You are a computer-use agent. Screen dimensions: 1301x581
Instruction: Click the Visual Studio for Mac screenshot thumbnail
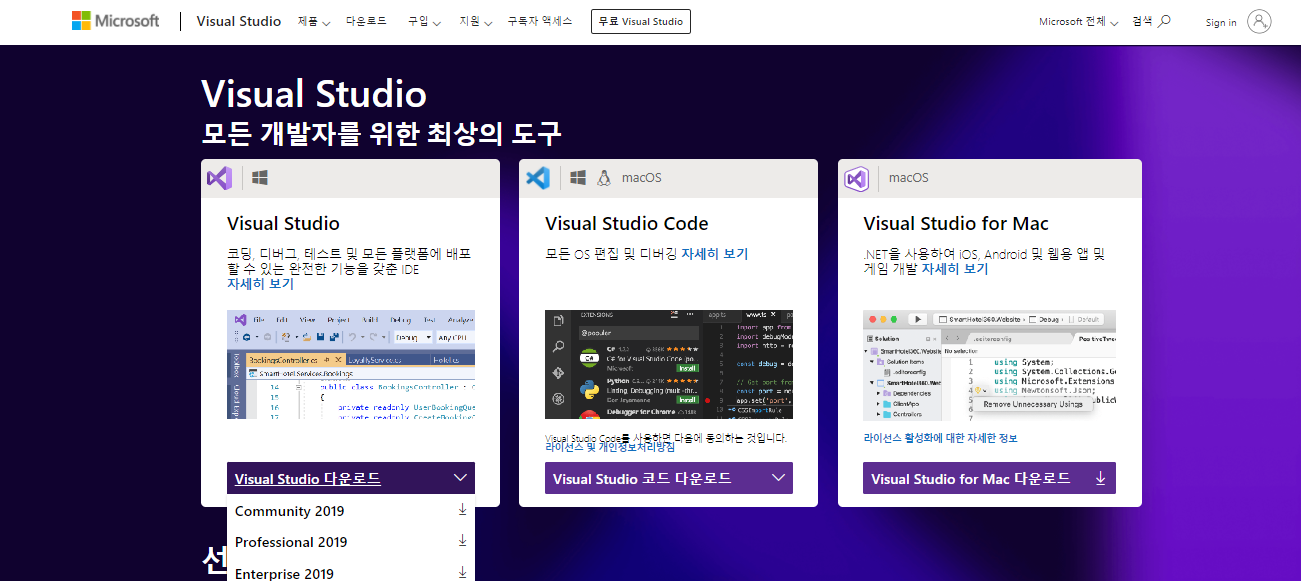(989, 365)
